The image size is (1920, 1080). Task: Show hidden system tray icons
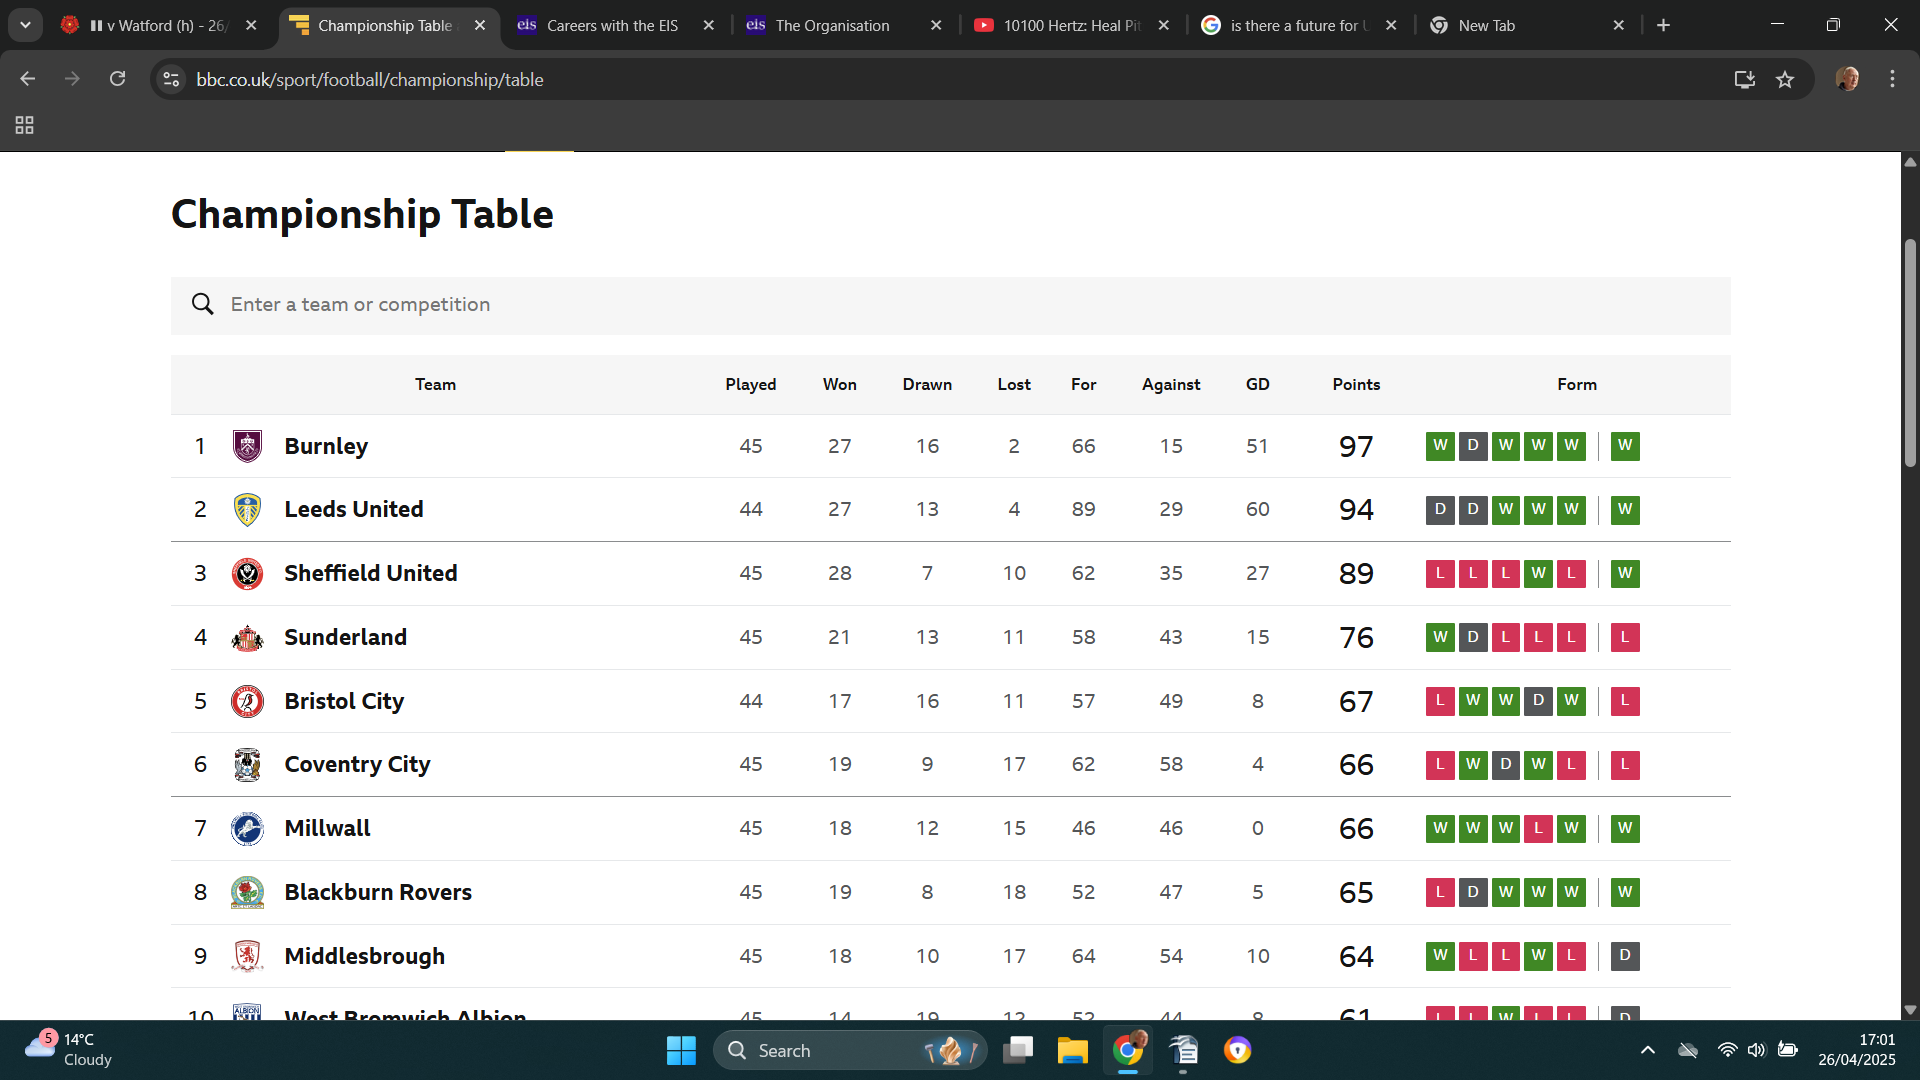coord(1648,1050)
